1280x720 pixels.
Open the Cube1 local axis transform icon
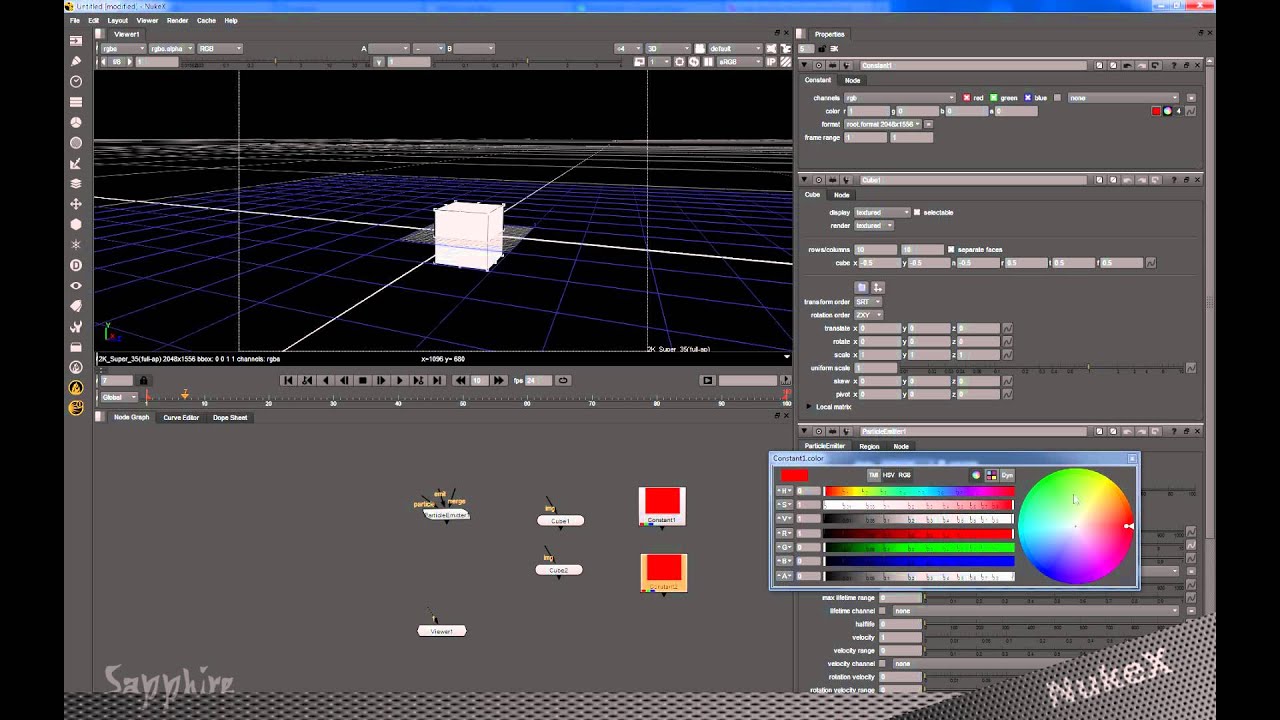[878, 287]
